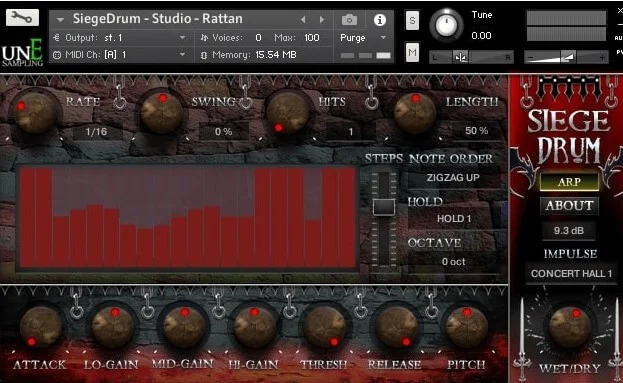Open the instrument info icon

[x=379, y=19]
